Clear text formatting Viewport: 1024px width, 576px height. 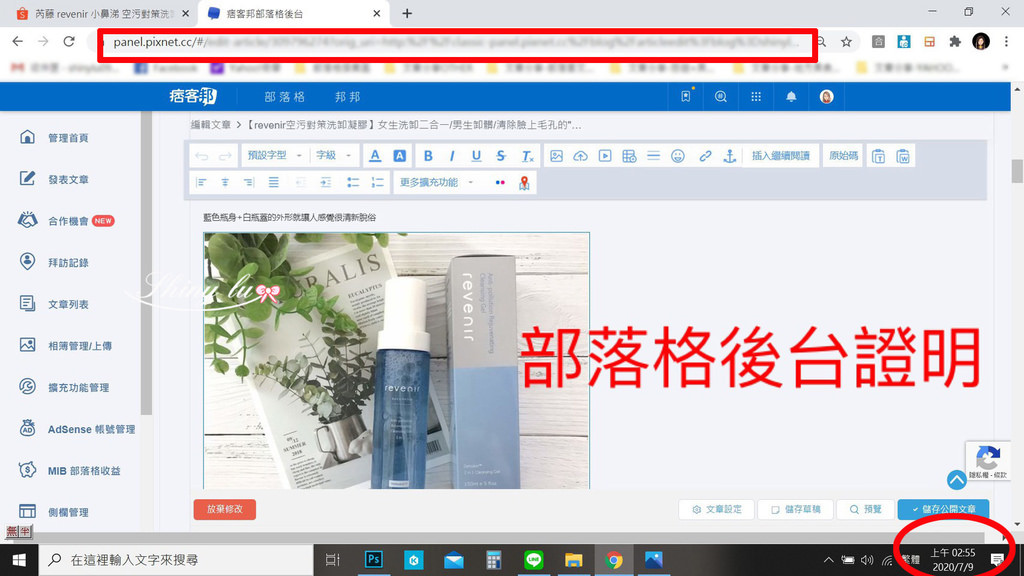[526, 156]
